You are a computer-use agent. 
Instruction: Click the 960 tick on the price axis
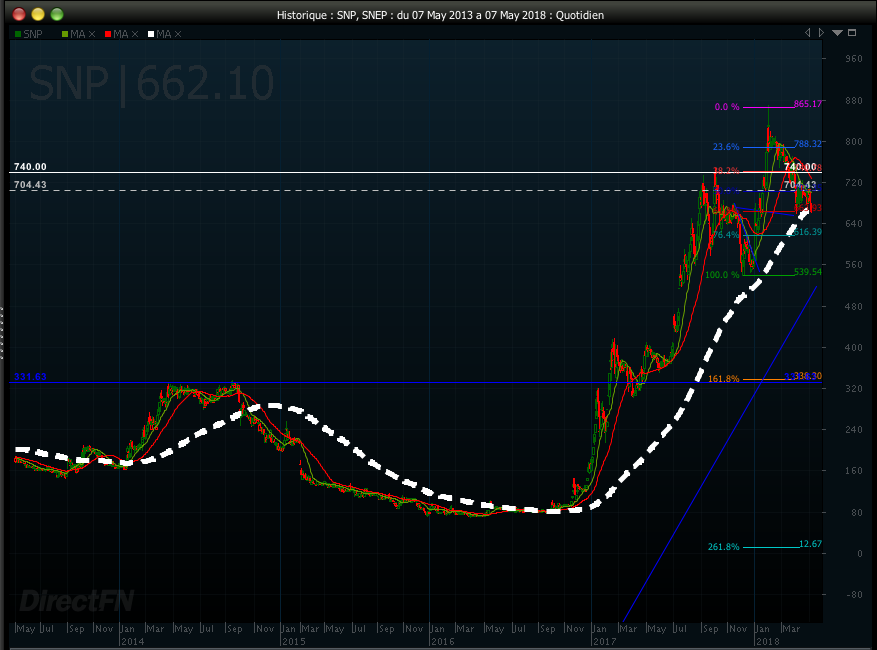click(x=854, y=59)
